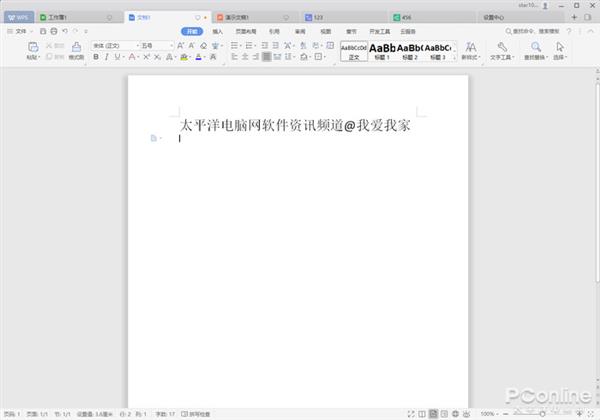The width and height of the screenshot is (600, 420).
Task: Click the Cut scissors icon
Action: pyautogui.click(x=49, y=46)
